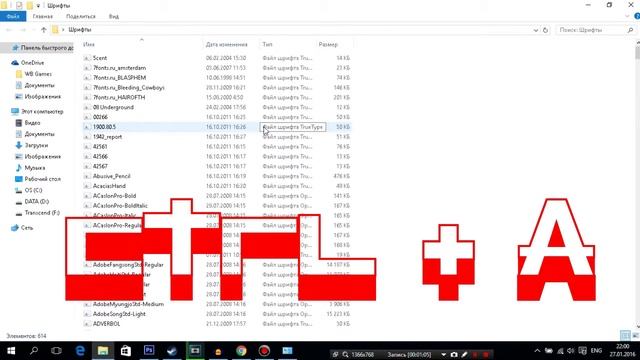Viewport: 640px width, 360px height.
Task: Show hidden system tray icons
Action: tap(537, 351)
